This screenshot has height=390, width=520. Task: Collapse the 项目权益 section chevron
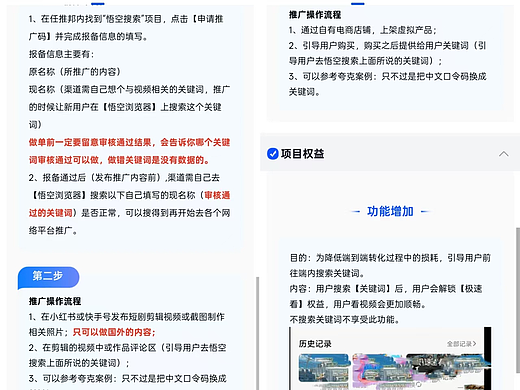[504, 154]
